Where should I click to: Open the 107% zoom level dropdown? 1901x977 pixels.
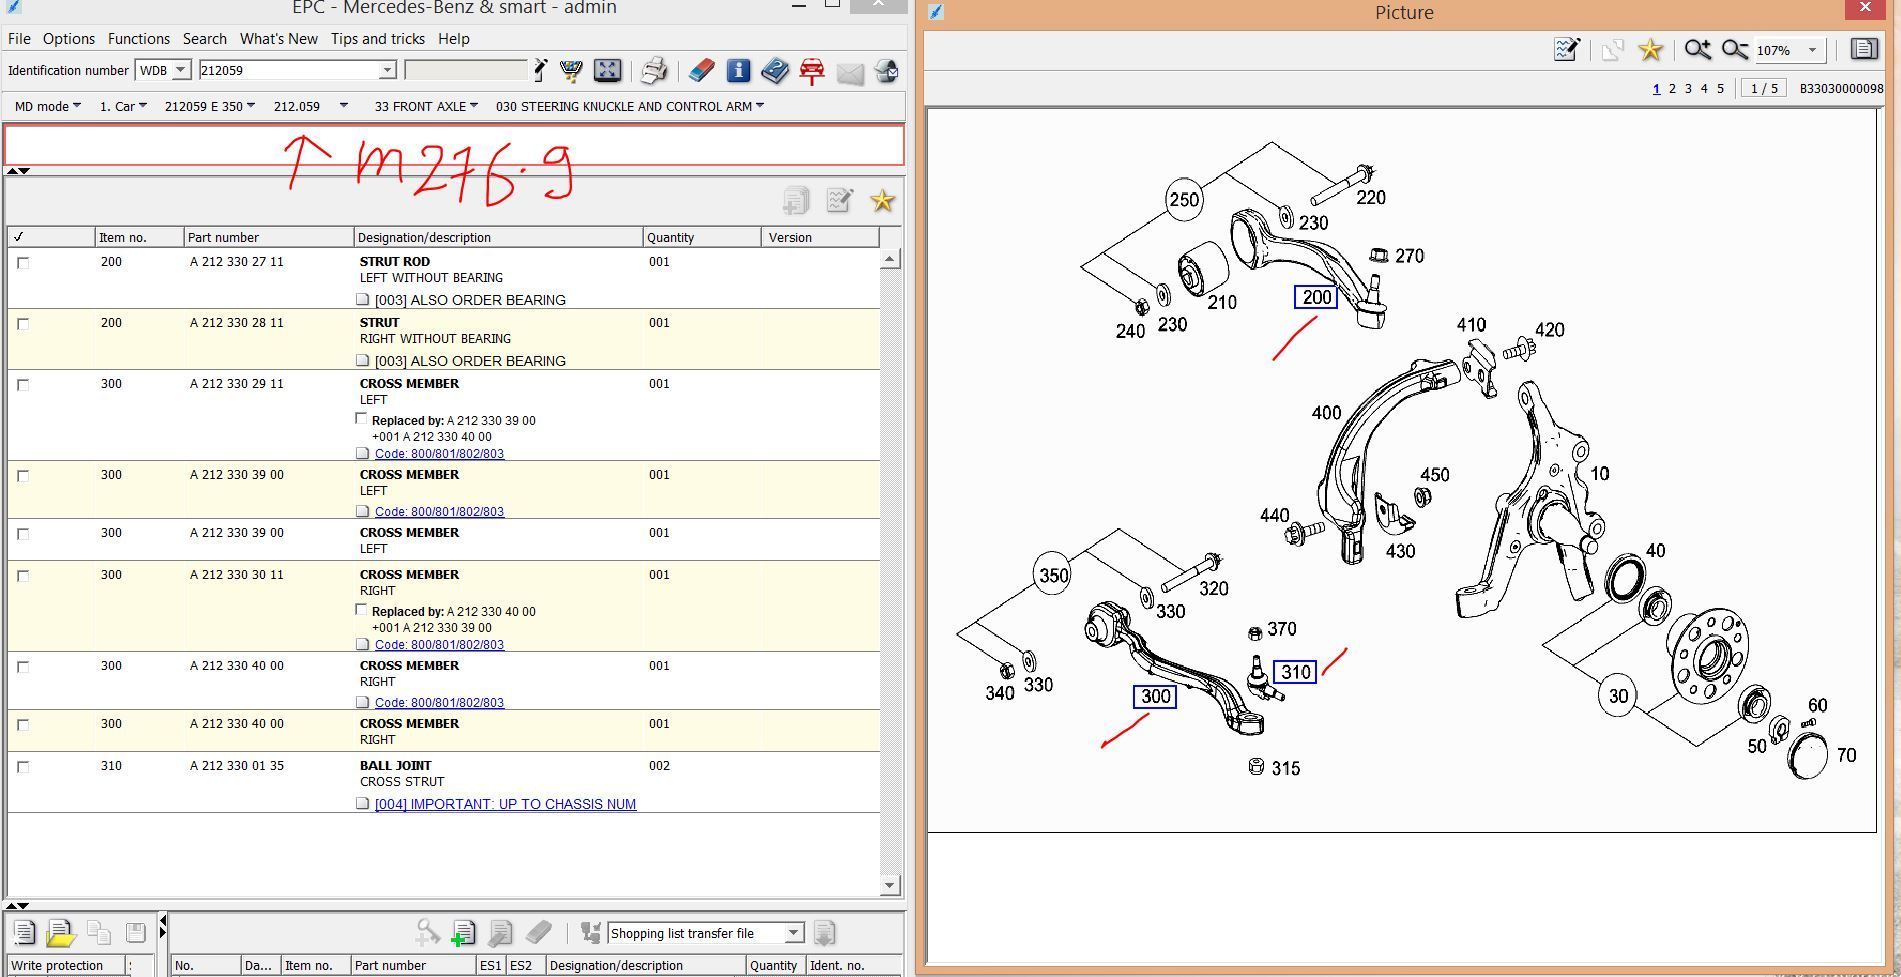[x=1811, y=50]
